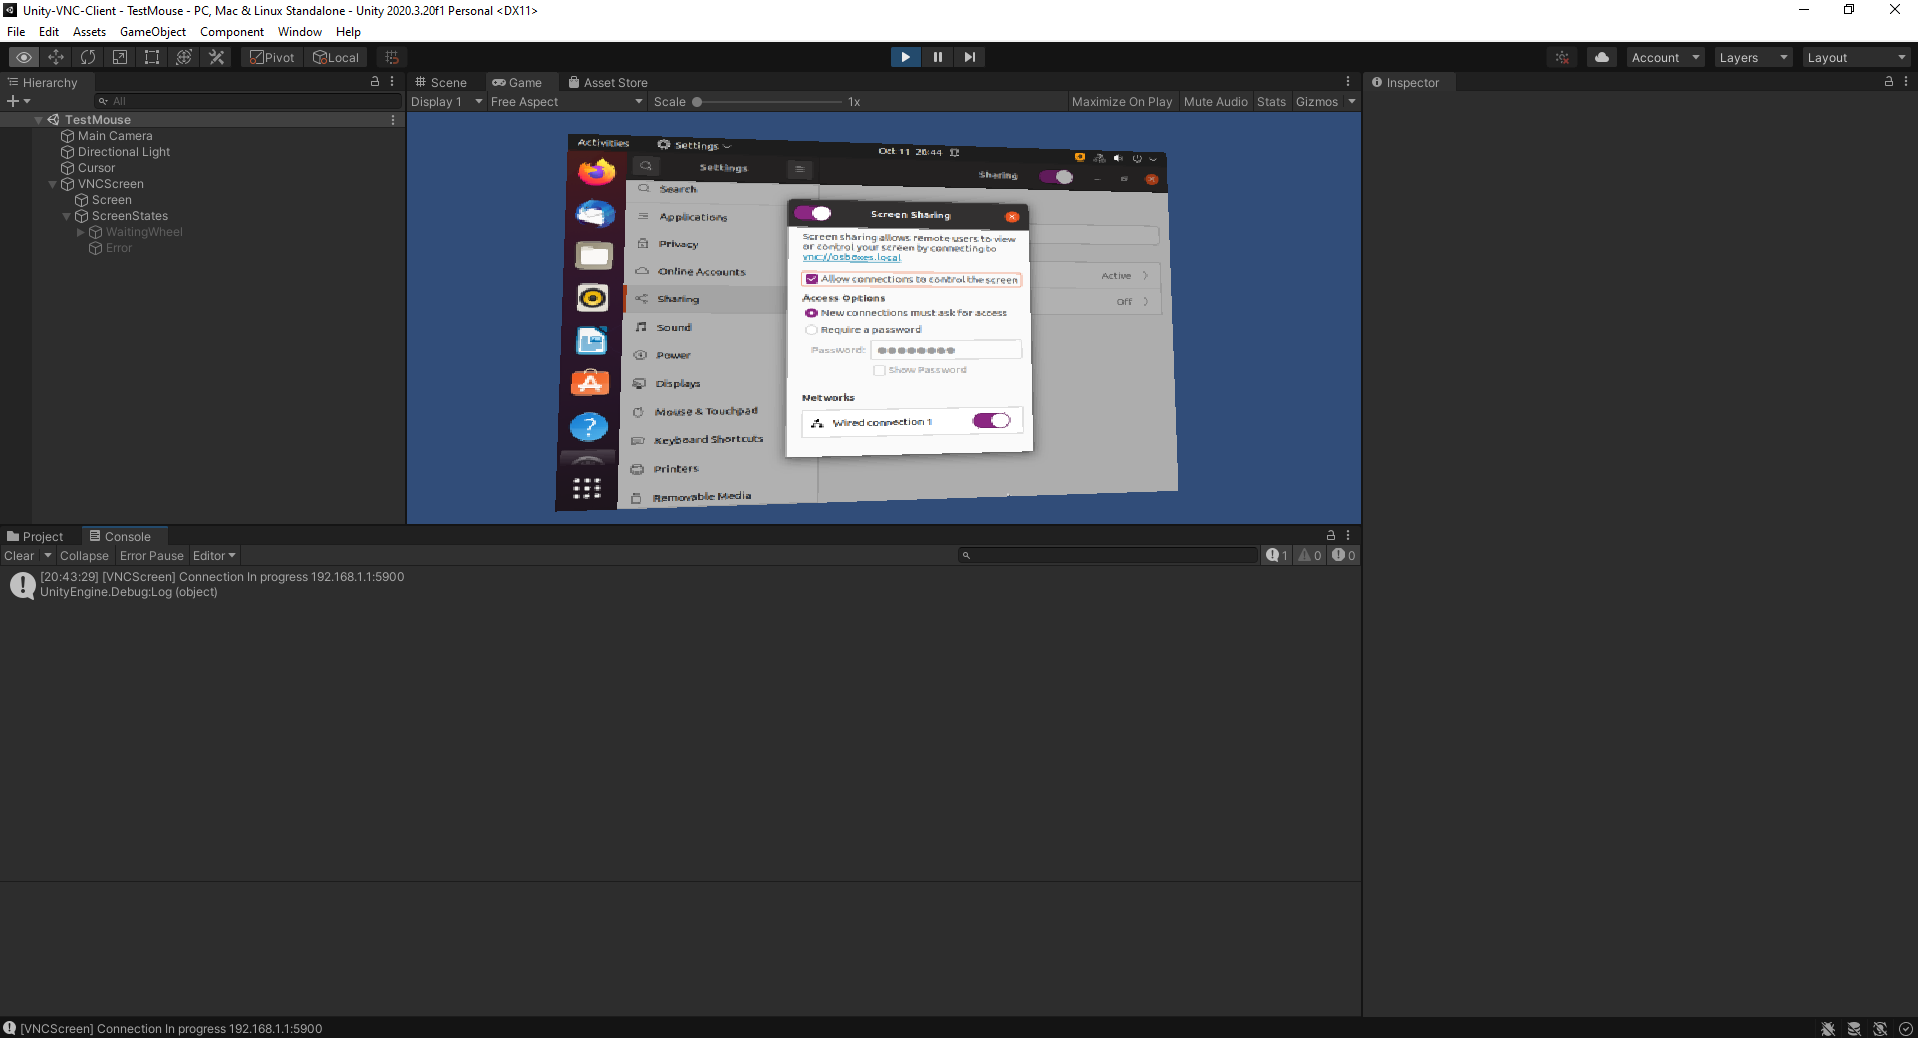Image resolution: width=1918 pixels, height=1038 pixels.
Task: Open the Hierarchy panel options menu
Action: click(x=392, y=82)
